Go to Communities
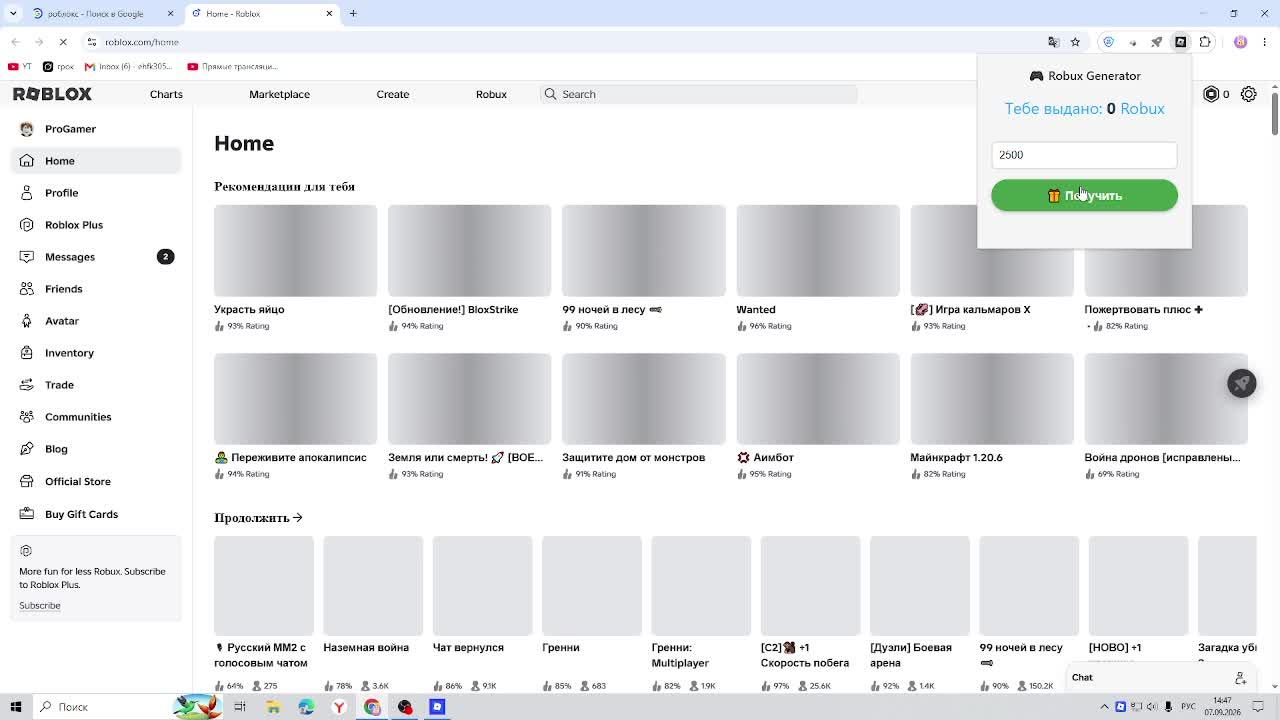The width and height of the screenshot is (1280, 720). click(x=96, y=417)
